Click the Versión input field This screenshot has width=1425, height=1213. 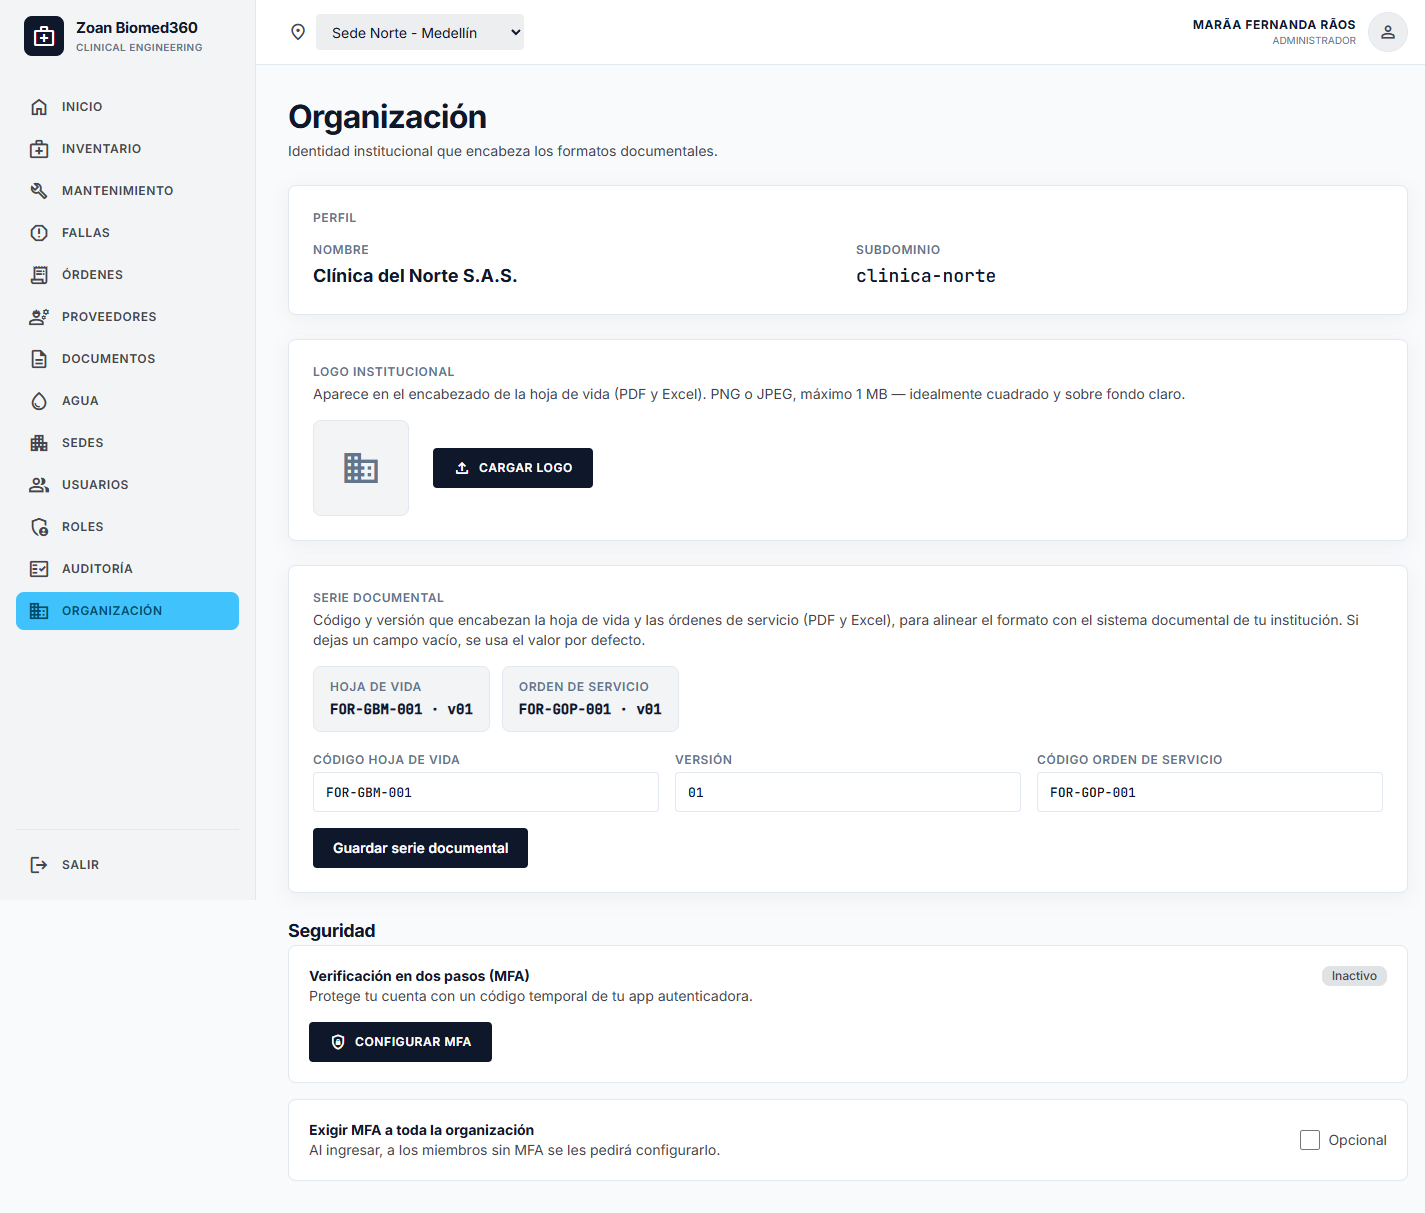(x=848, y=792)
